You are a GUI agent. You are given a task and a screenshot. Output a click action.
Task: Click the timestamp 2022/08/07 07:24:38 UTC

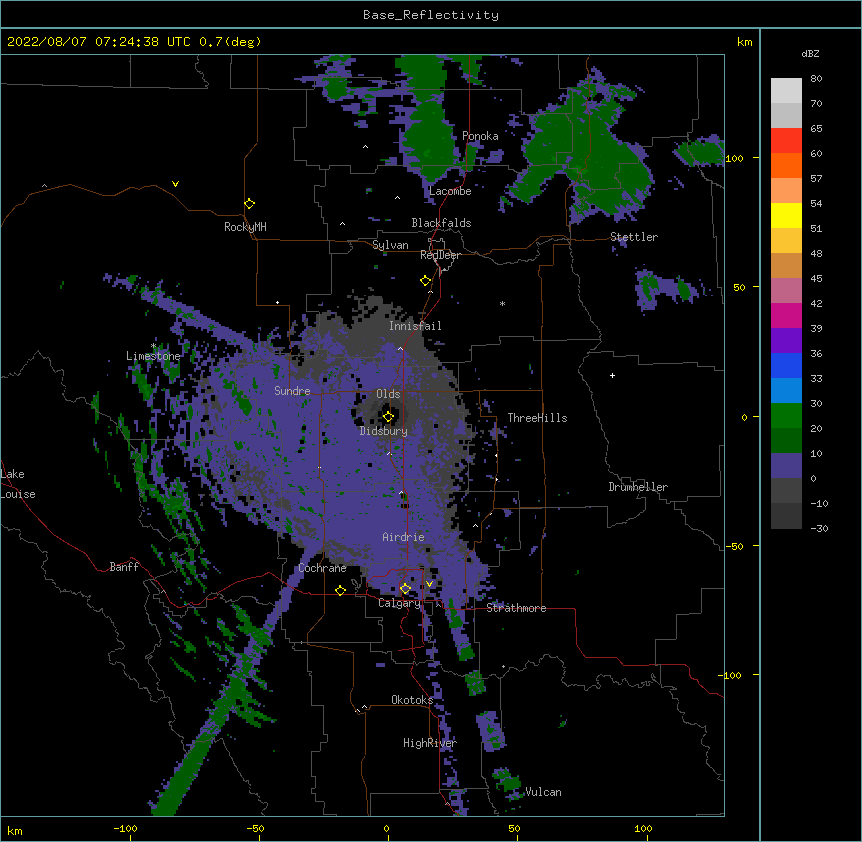(98, 42)
